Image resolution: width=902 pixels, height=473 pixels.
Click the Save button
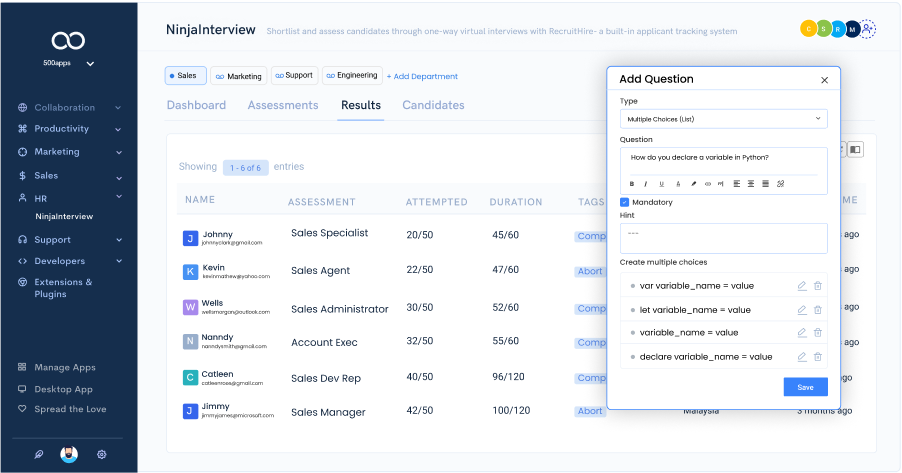click(x=805, y=387)
